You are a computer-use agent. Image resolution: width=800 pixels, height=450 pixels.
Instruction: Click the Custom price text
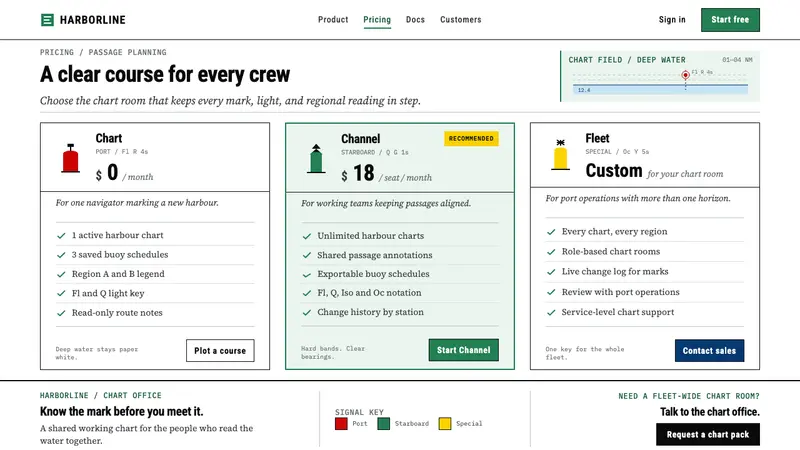click(614, 171)
